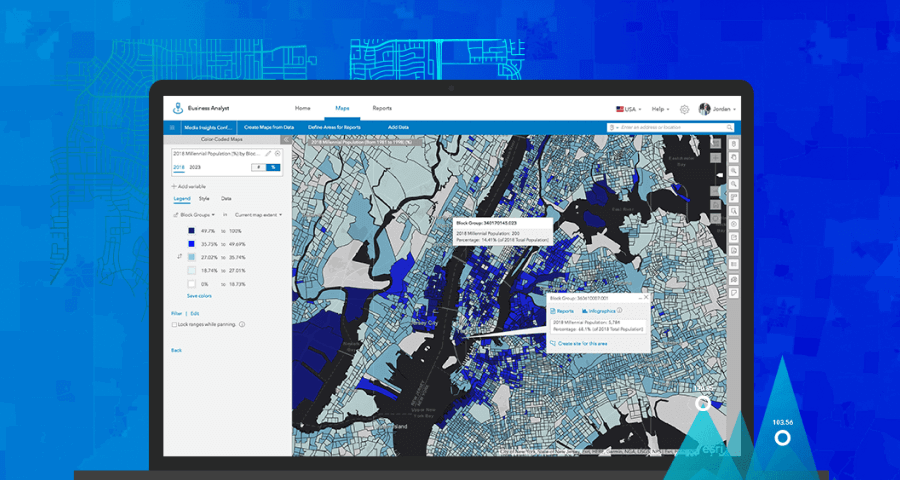Viewport: 900px width, 480px height.
Task: Click the pale 18.74% to 27.01% swatch
Action: pos(192,270)
